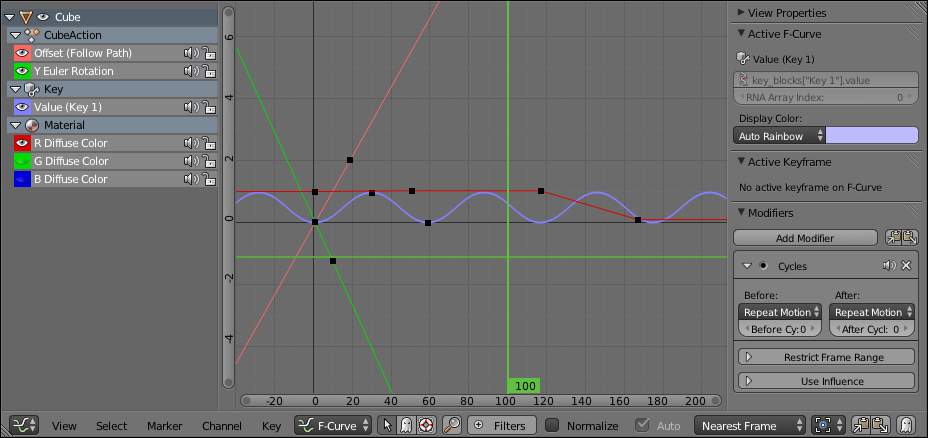
Task: Click the lavender display color swatch
Action: [872, 136]
